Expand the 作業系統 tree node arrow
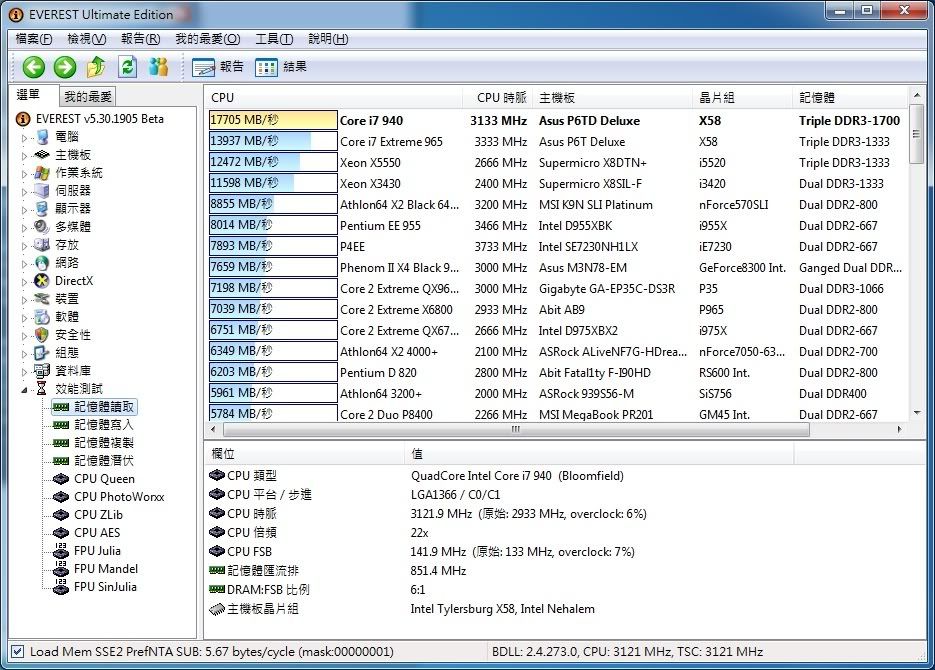Screen dimensions: 935x670 [24, 173]
